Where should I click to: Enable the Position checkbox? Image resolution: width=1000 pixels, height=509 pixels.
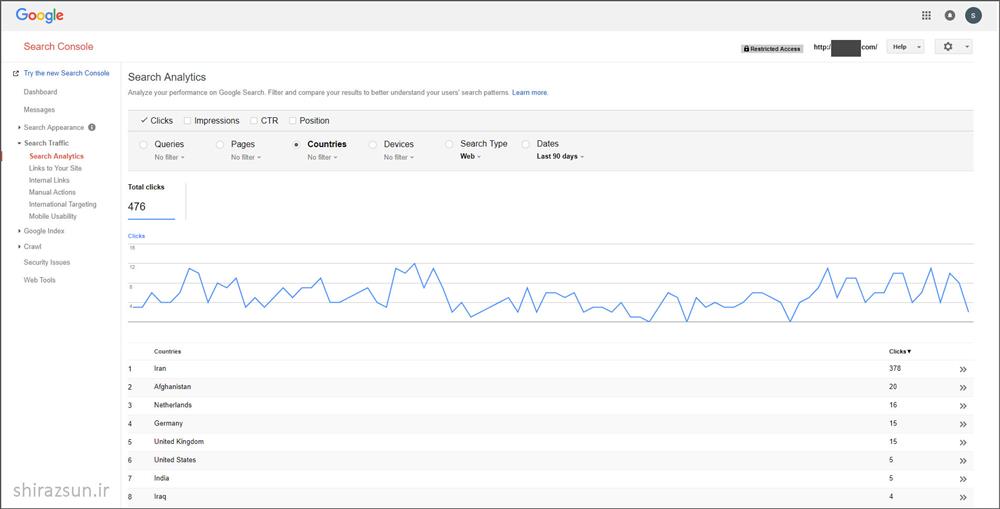[x=292, y=121]
